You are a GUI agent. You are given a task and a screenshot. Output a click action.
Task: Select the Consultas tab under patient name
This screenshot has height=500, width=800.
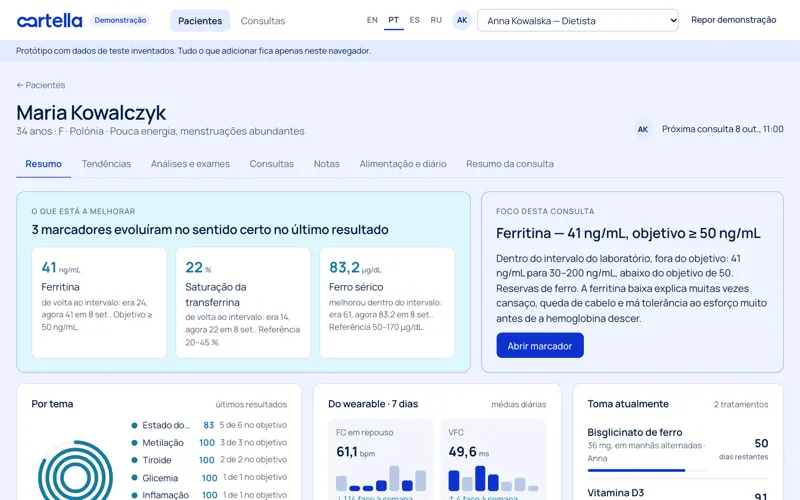point(271,164)
